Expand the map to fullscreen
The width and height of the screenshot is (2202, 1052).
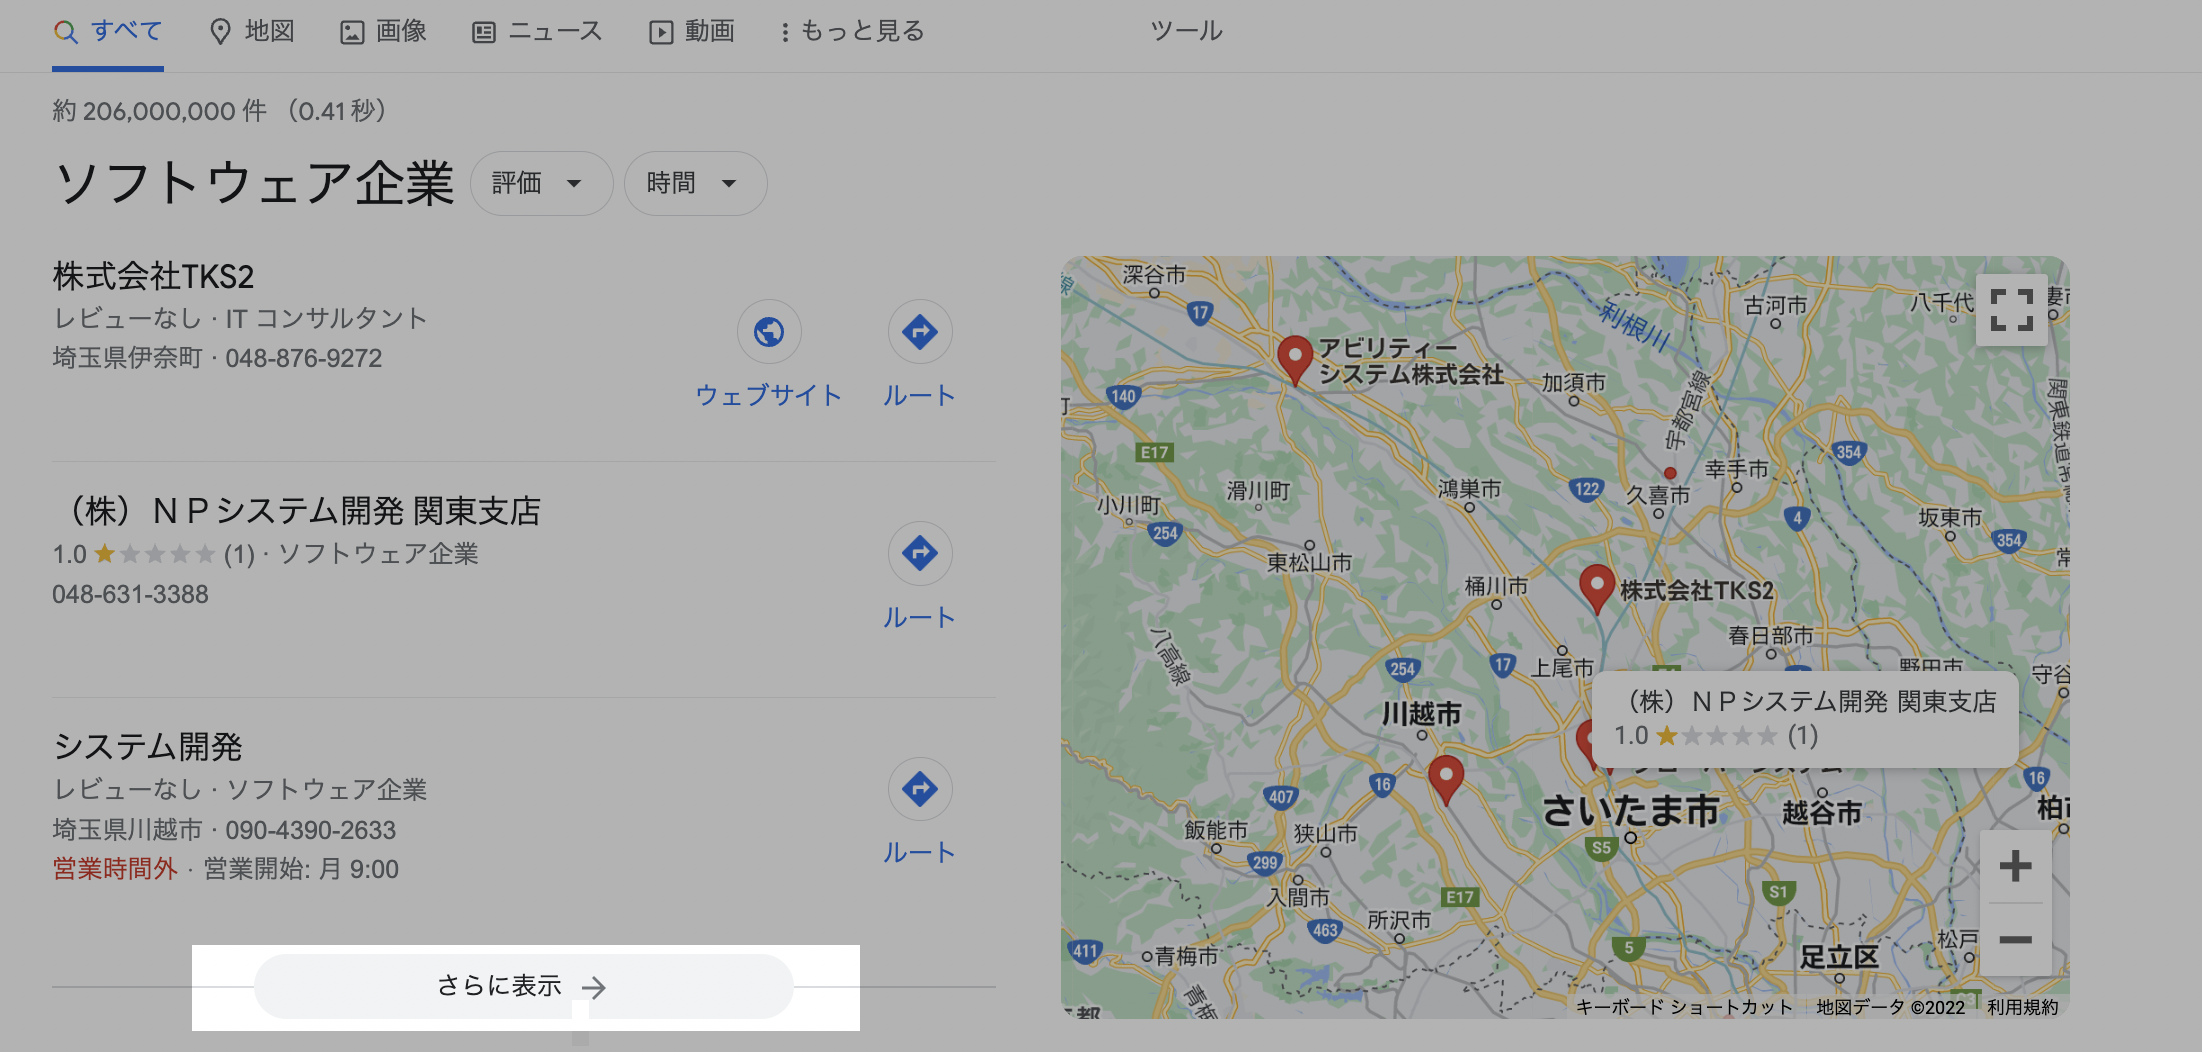2012,310
